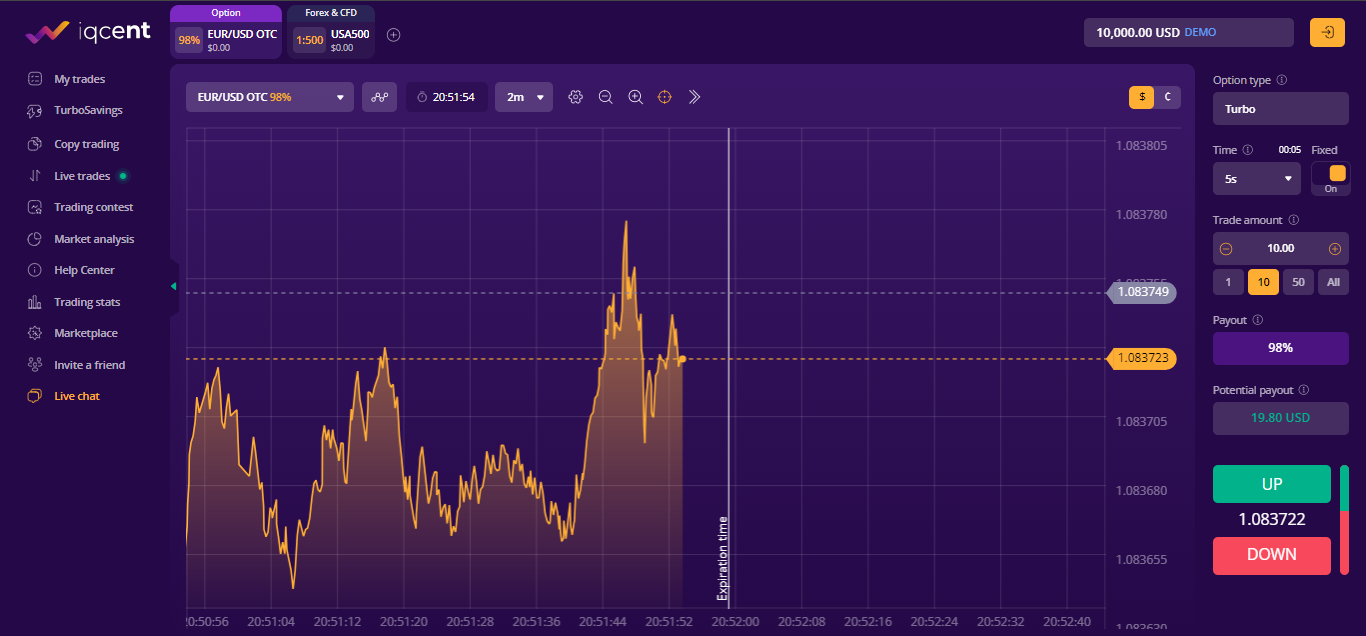Increase the trade amount
This screenshot has width=1366, height=636.
[x=1335, y=249]
